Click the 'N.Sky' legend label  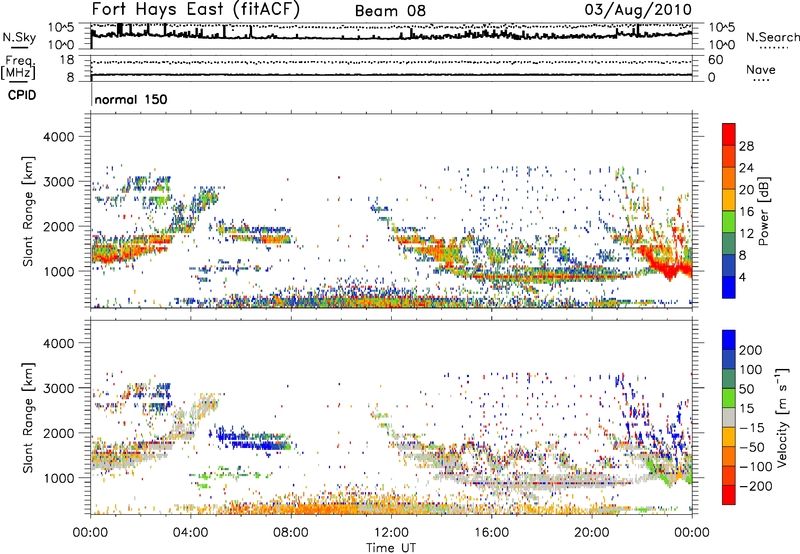pos(19,37)
